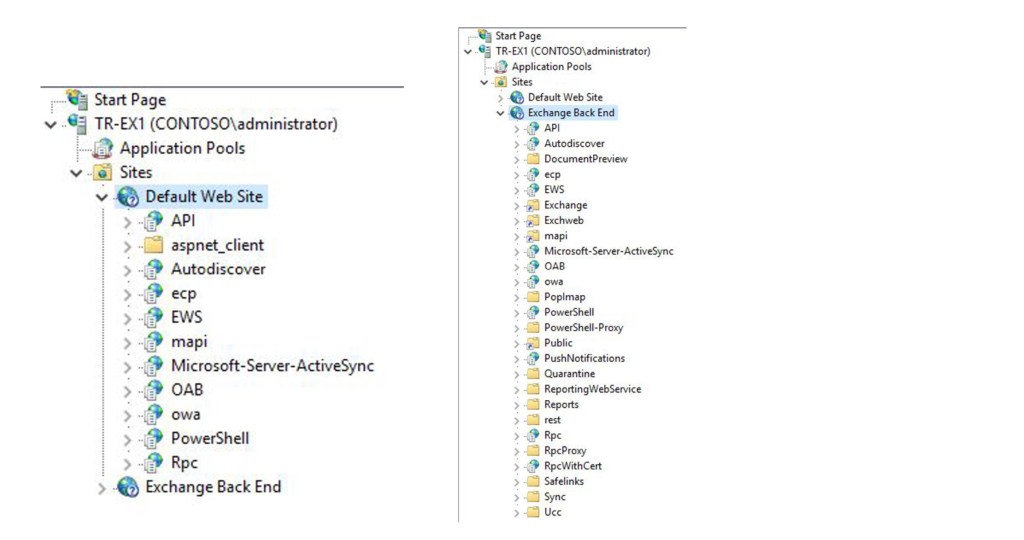This screenshot has width=1024, height=540.
Task: Open the rest folder item
Action: coord(553,420)
